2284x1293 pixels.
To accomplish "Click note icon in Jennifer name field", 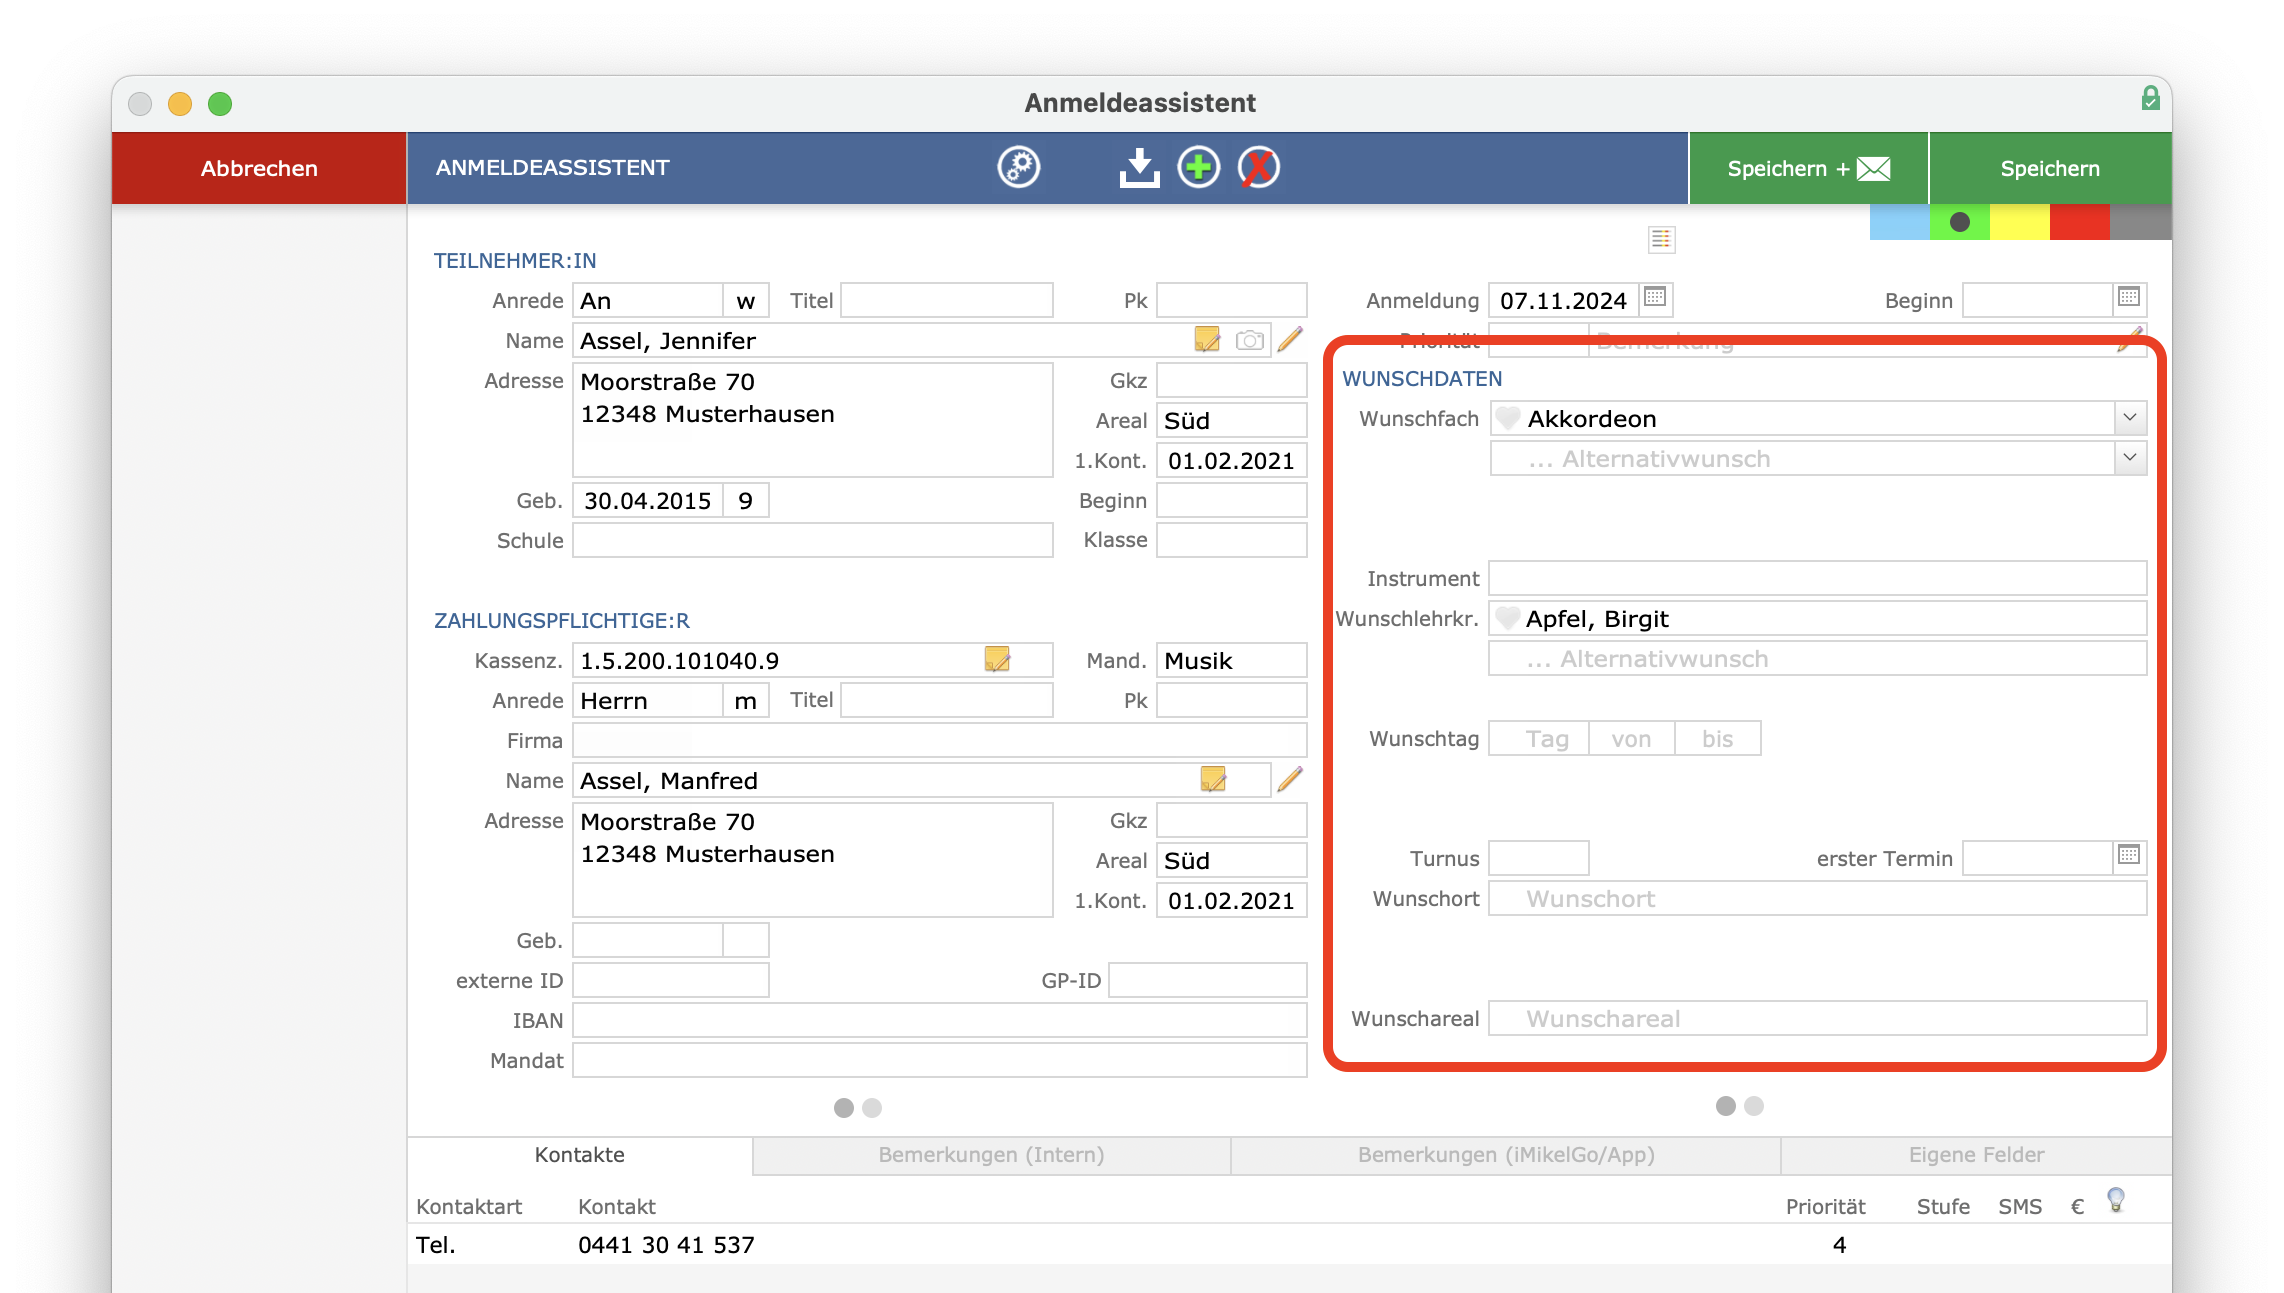I will 1208,339.
